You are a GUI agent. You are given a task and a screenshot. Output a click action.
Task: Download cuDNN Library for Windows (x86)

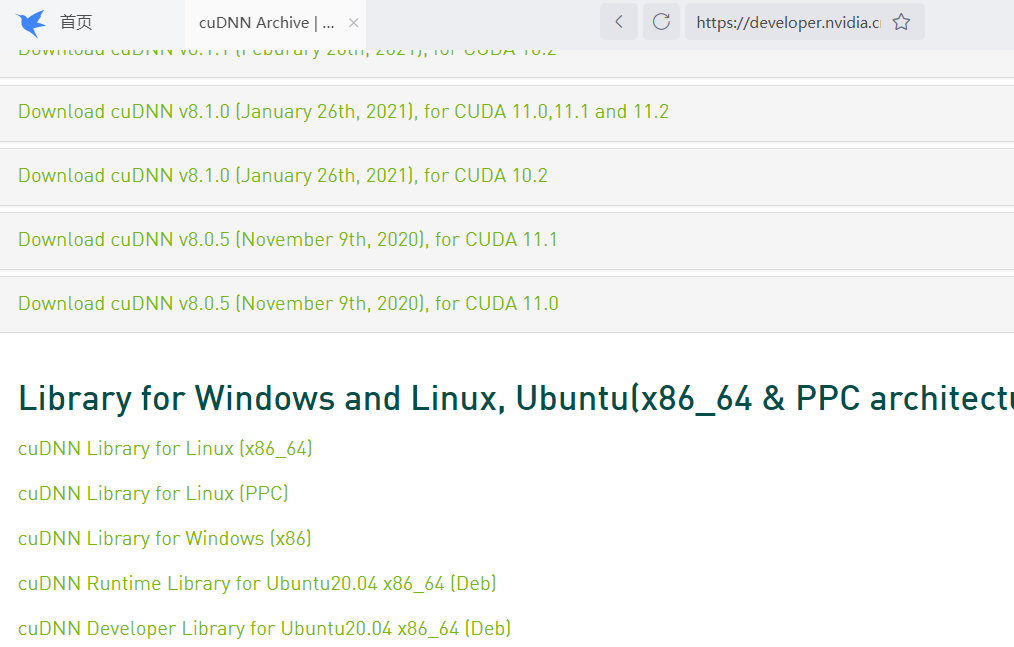[165, 538]
